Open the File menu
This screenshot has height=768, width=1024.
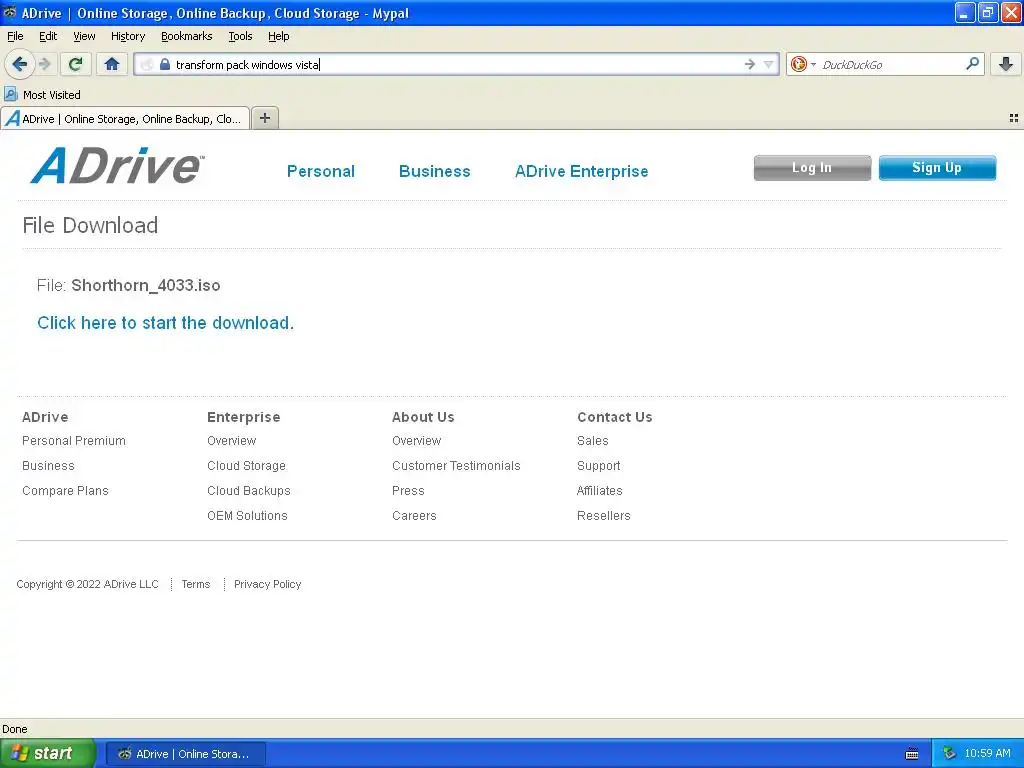coord(15,36)
